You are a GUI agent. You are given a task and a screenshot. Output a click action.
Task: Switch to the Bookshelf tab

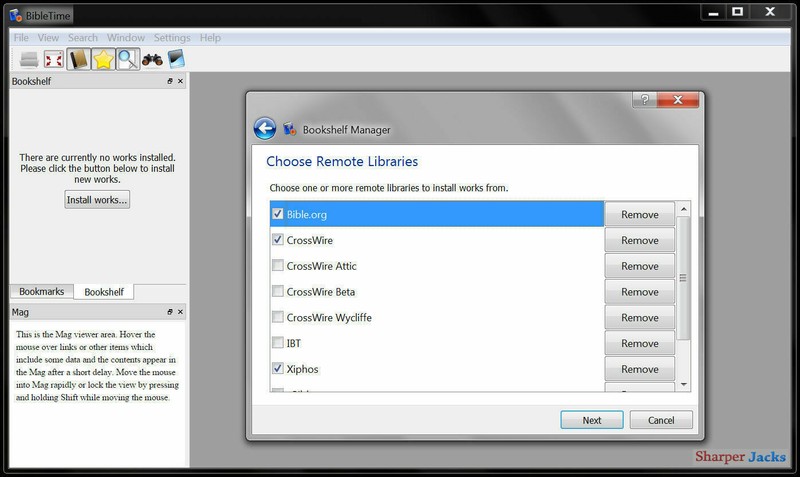click(104, 292)
